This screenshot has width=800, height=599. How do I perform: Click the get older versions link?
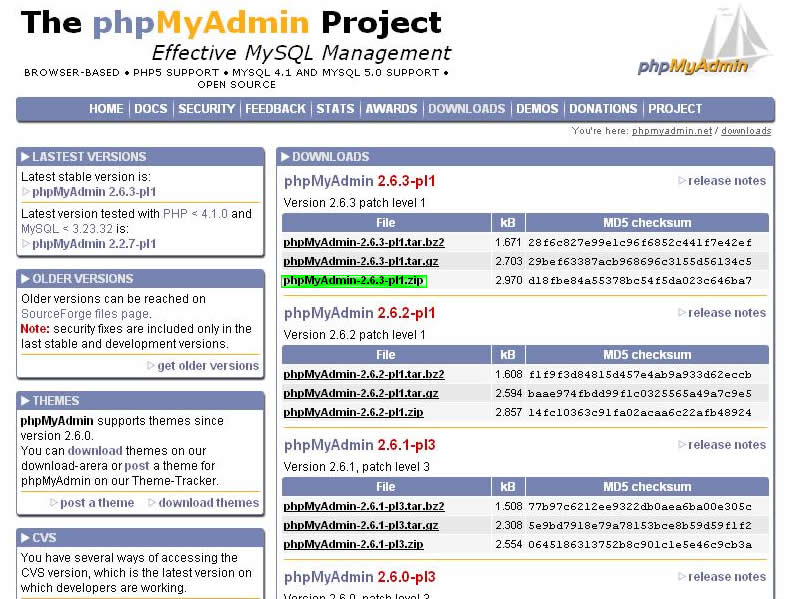[x=208, y=365]
